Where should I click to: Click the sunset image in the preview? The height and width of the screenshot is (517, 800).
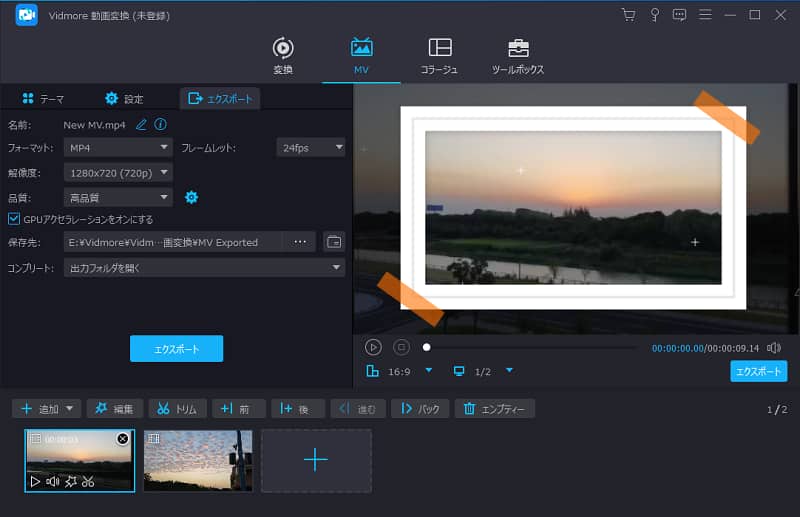pos(573,208)
